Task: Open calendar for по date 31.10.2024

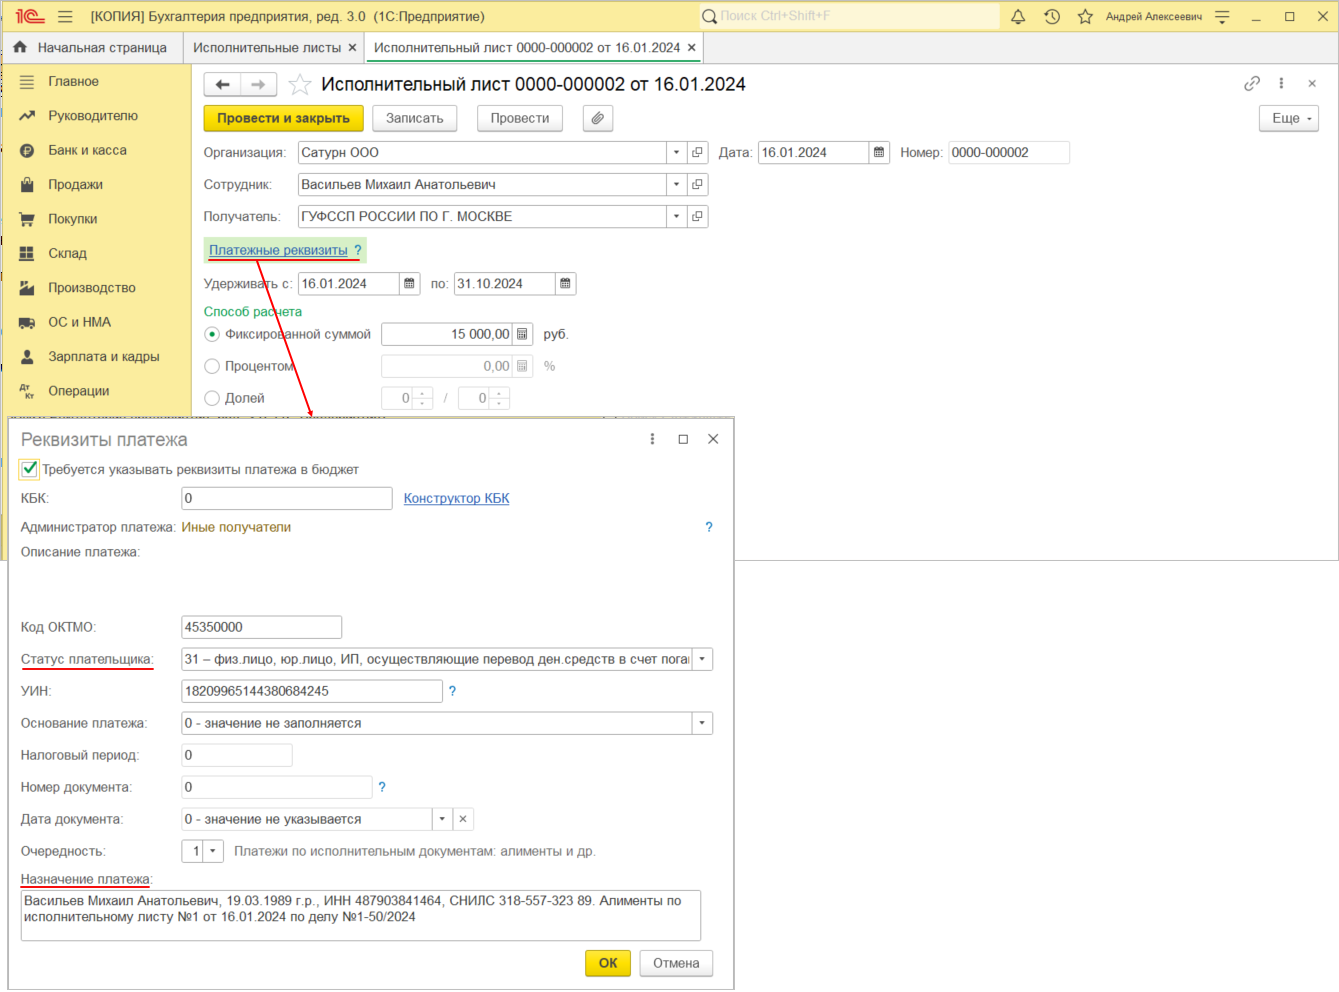Action: pos(565,284)
